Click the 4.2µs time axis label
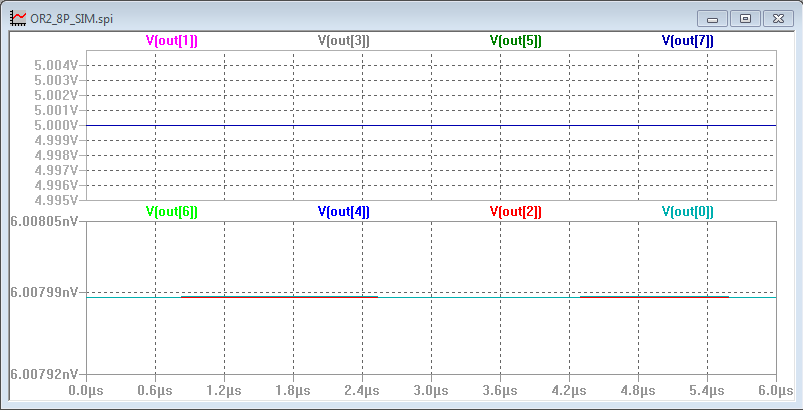The image size is (803, 410). tap(569, 392)
